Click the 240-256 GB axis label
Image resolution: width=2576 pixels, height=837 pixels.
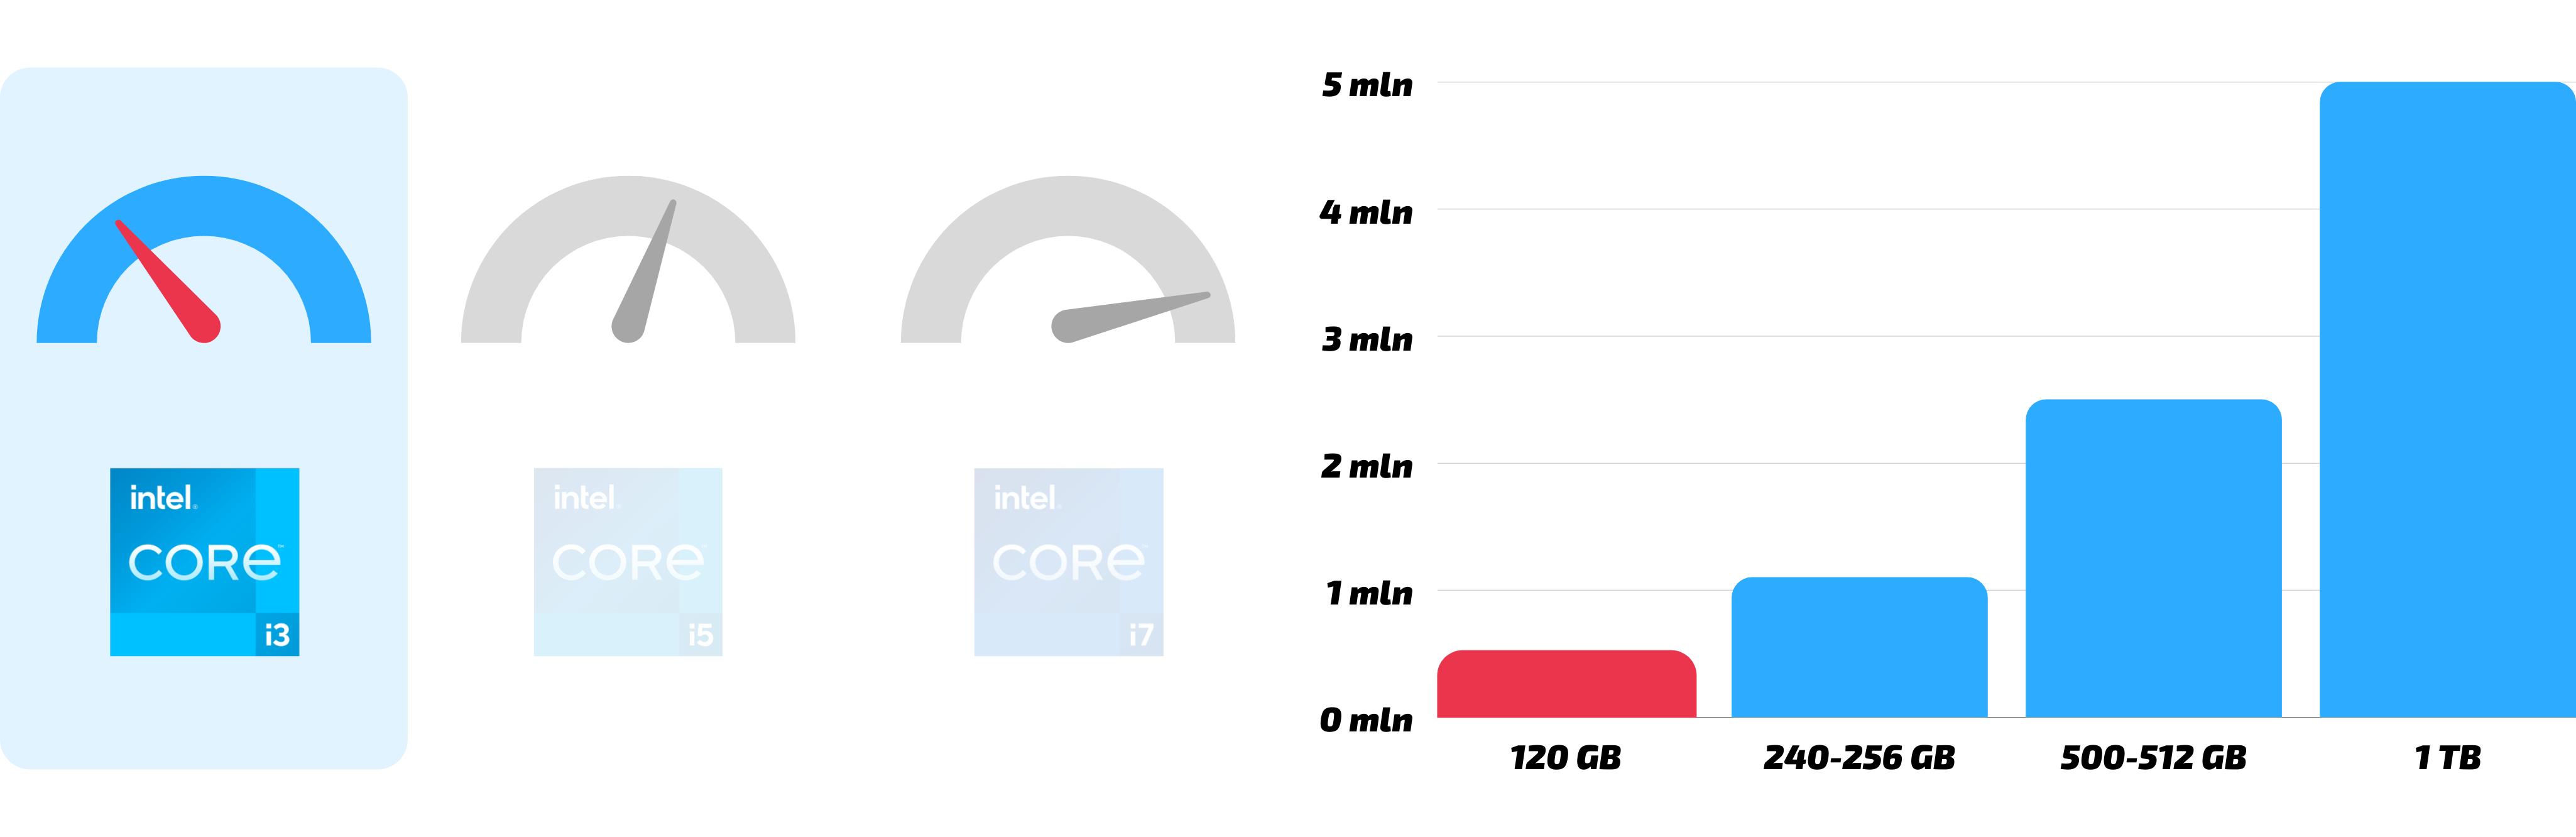coord(1859,758)
